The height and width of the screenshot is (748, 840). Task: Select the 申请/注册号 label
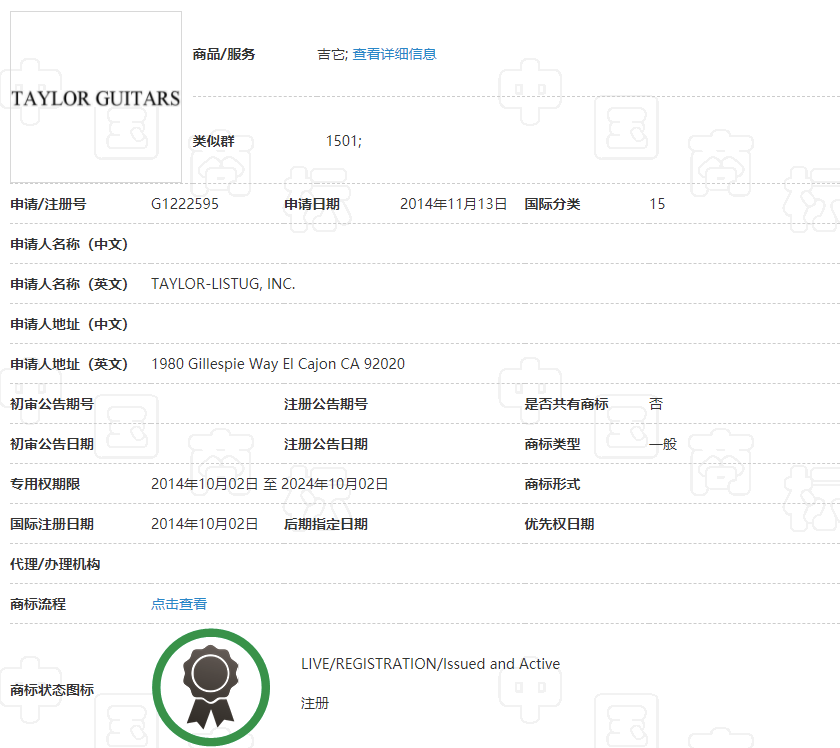(48, 204)
